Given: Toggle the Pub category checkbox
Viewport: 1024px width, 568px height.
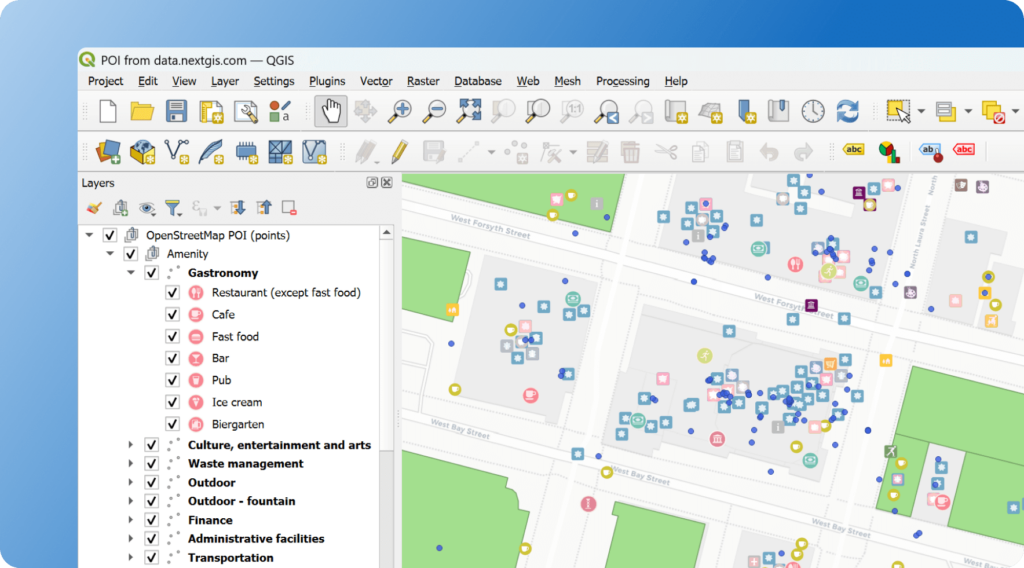Looking at the screenshot, I should pyautogui.click(x=172, y=381).
